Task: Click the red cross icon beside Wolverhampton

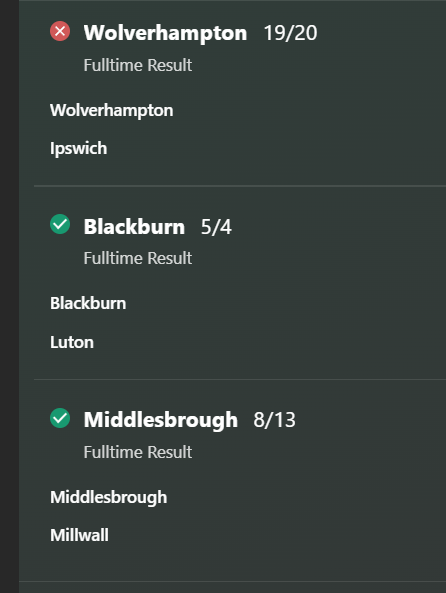Action: pyautogui.click(x=60, y=31)
